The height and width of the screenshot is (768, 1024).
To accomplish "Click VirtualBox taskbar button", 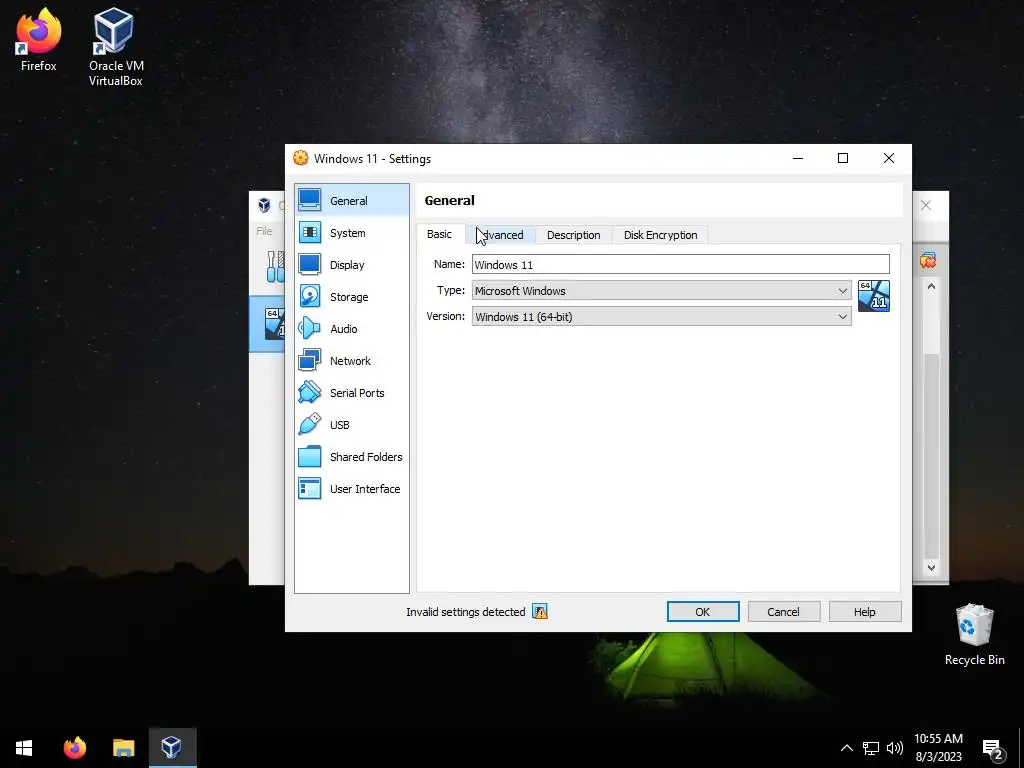I will coord(172,748).
